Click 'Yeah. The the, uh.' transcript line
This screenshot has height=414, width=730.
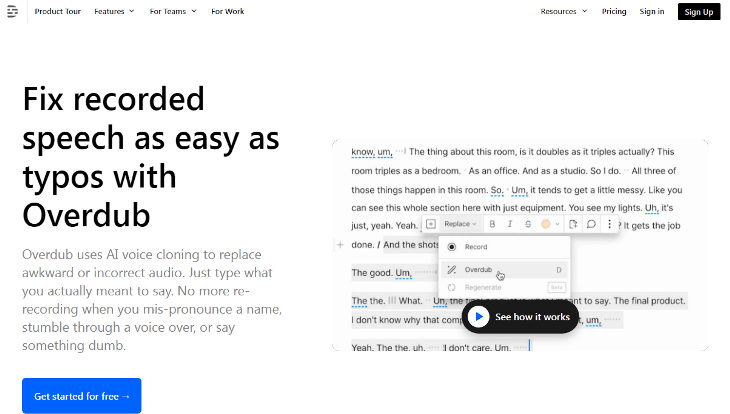(x=388, y=347)
